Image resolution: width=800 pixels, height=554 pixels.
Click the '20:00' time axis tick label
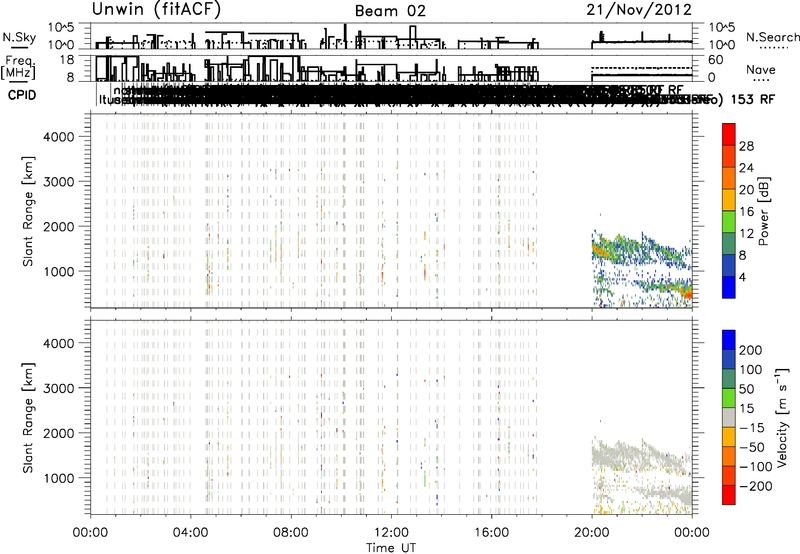[x=592, y=533]
